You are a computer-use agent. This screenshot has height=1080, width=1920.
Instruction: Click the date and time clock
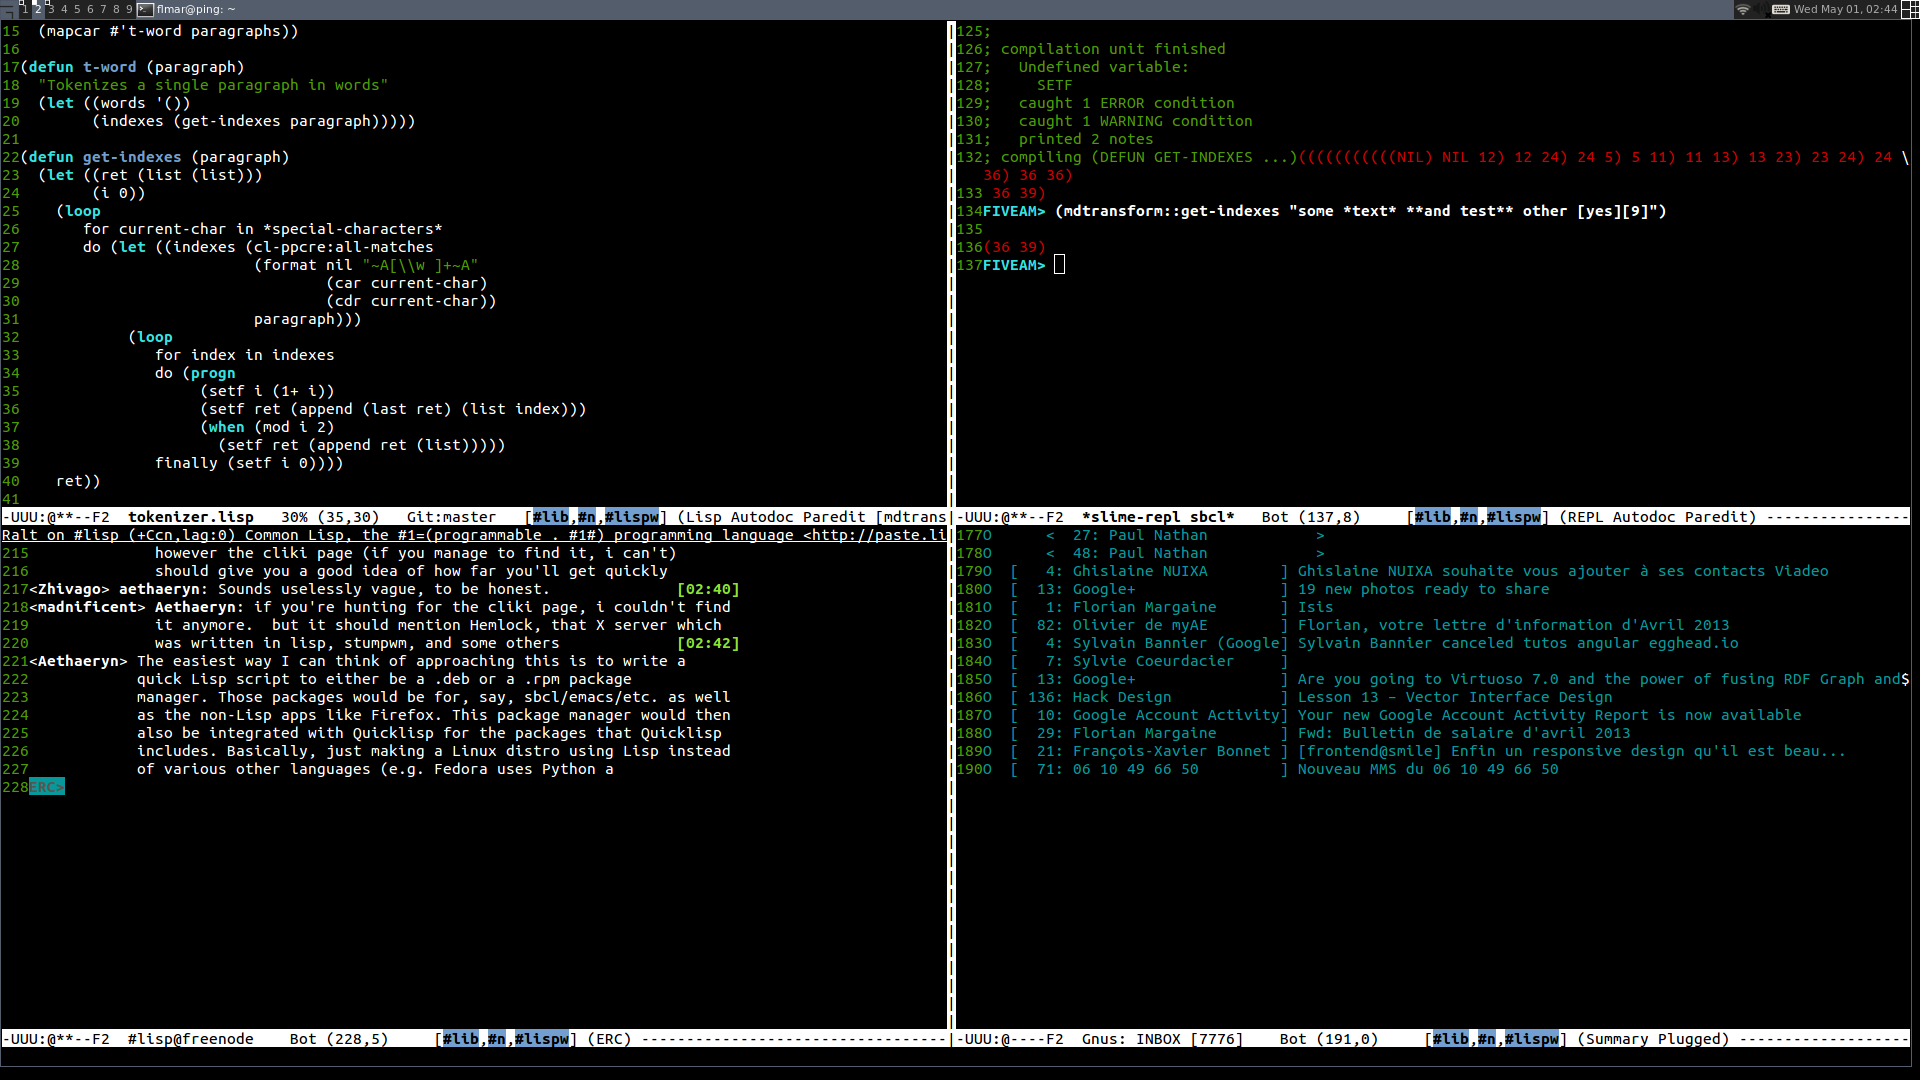(x=1845, y=9)
